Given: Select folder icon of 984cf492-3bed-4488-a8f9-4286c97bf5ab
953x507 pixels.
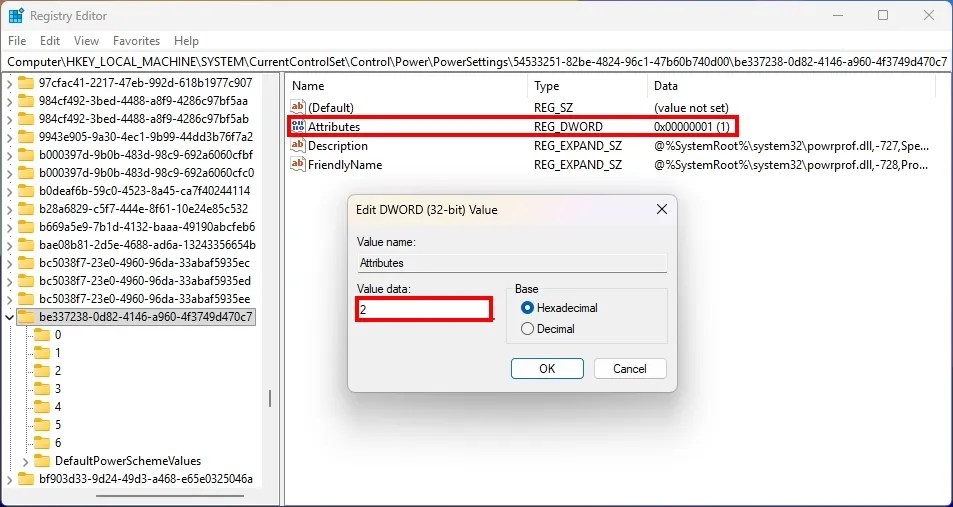Looking at the screenshot, I should (26, 119).
